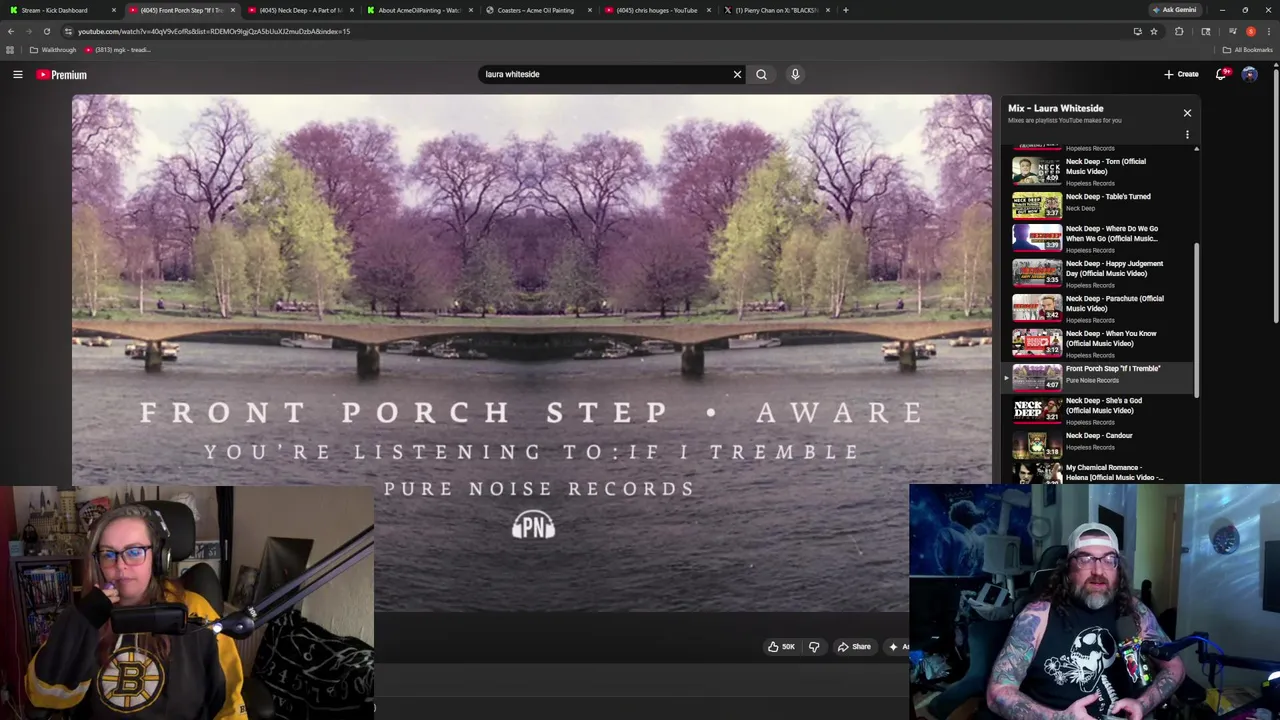Click the playlist panel scrollbar
Screen dimensions: 1280x720
pos(1196,318)
